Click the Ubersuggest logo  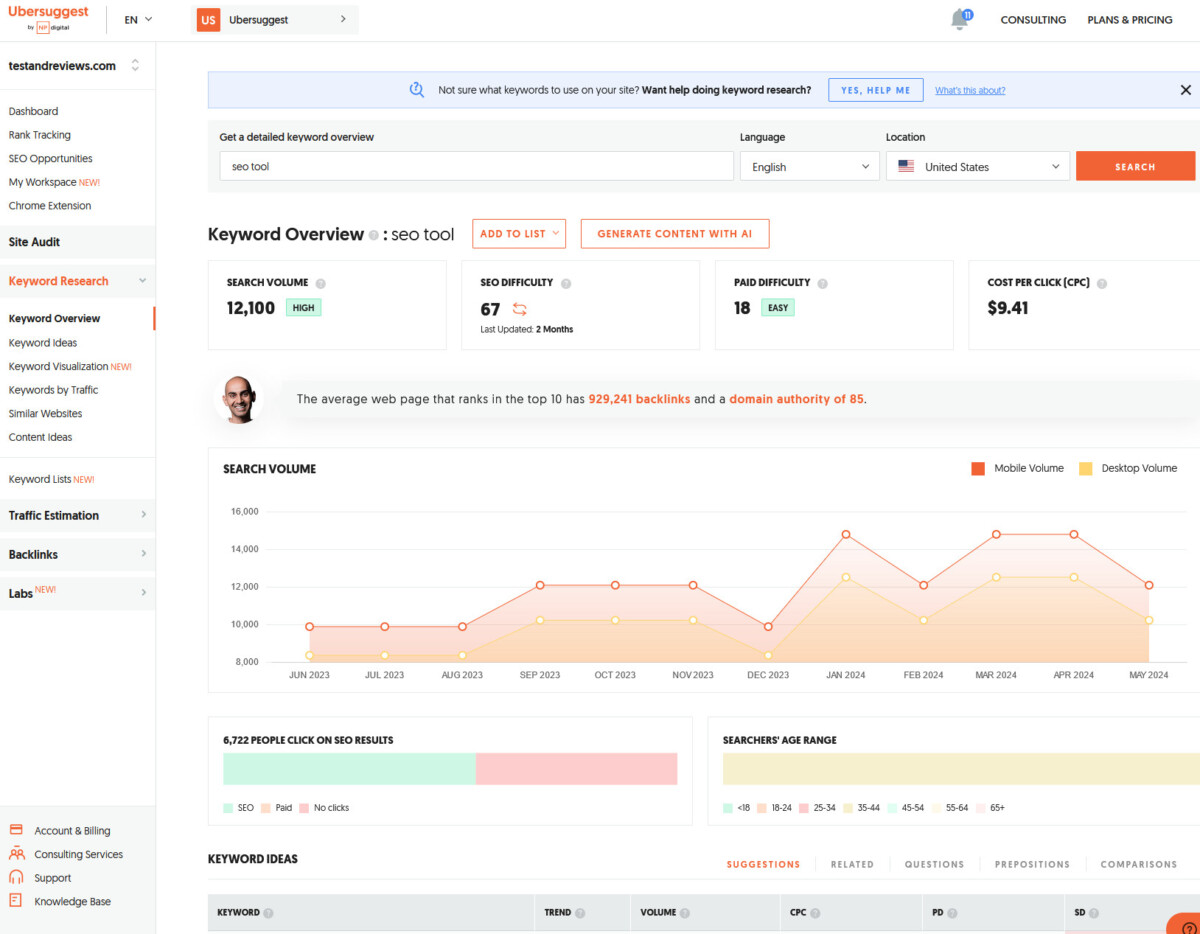(48, 18)
